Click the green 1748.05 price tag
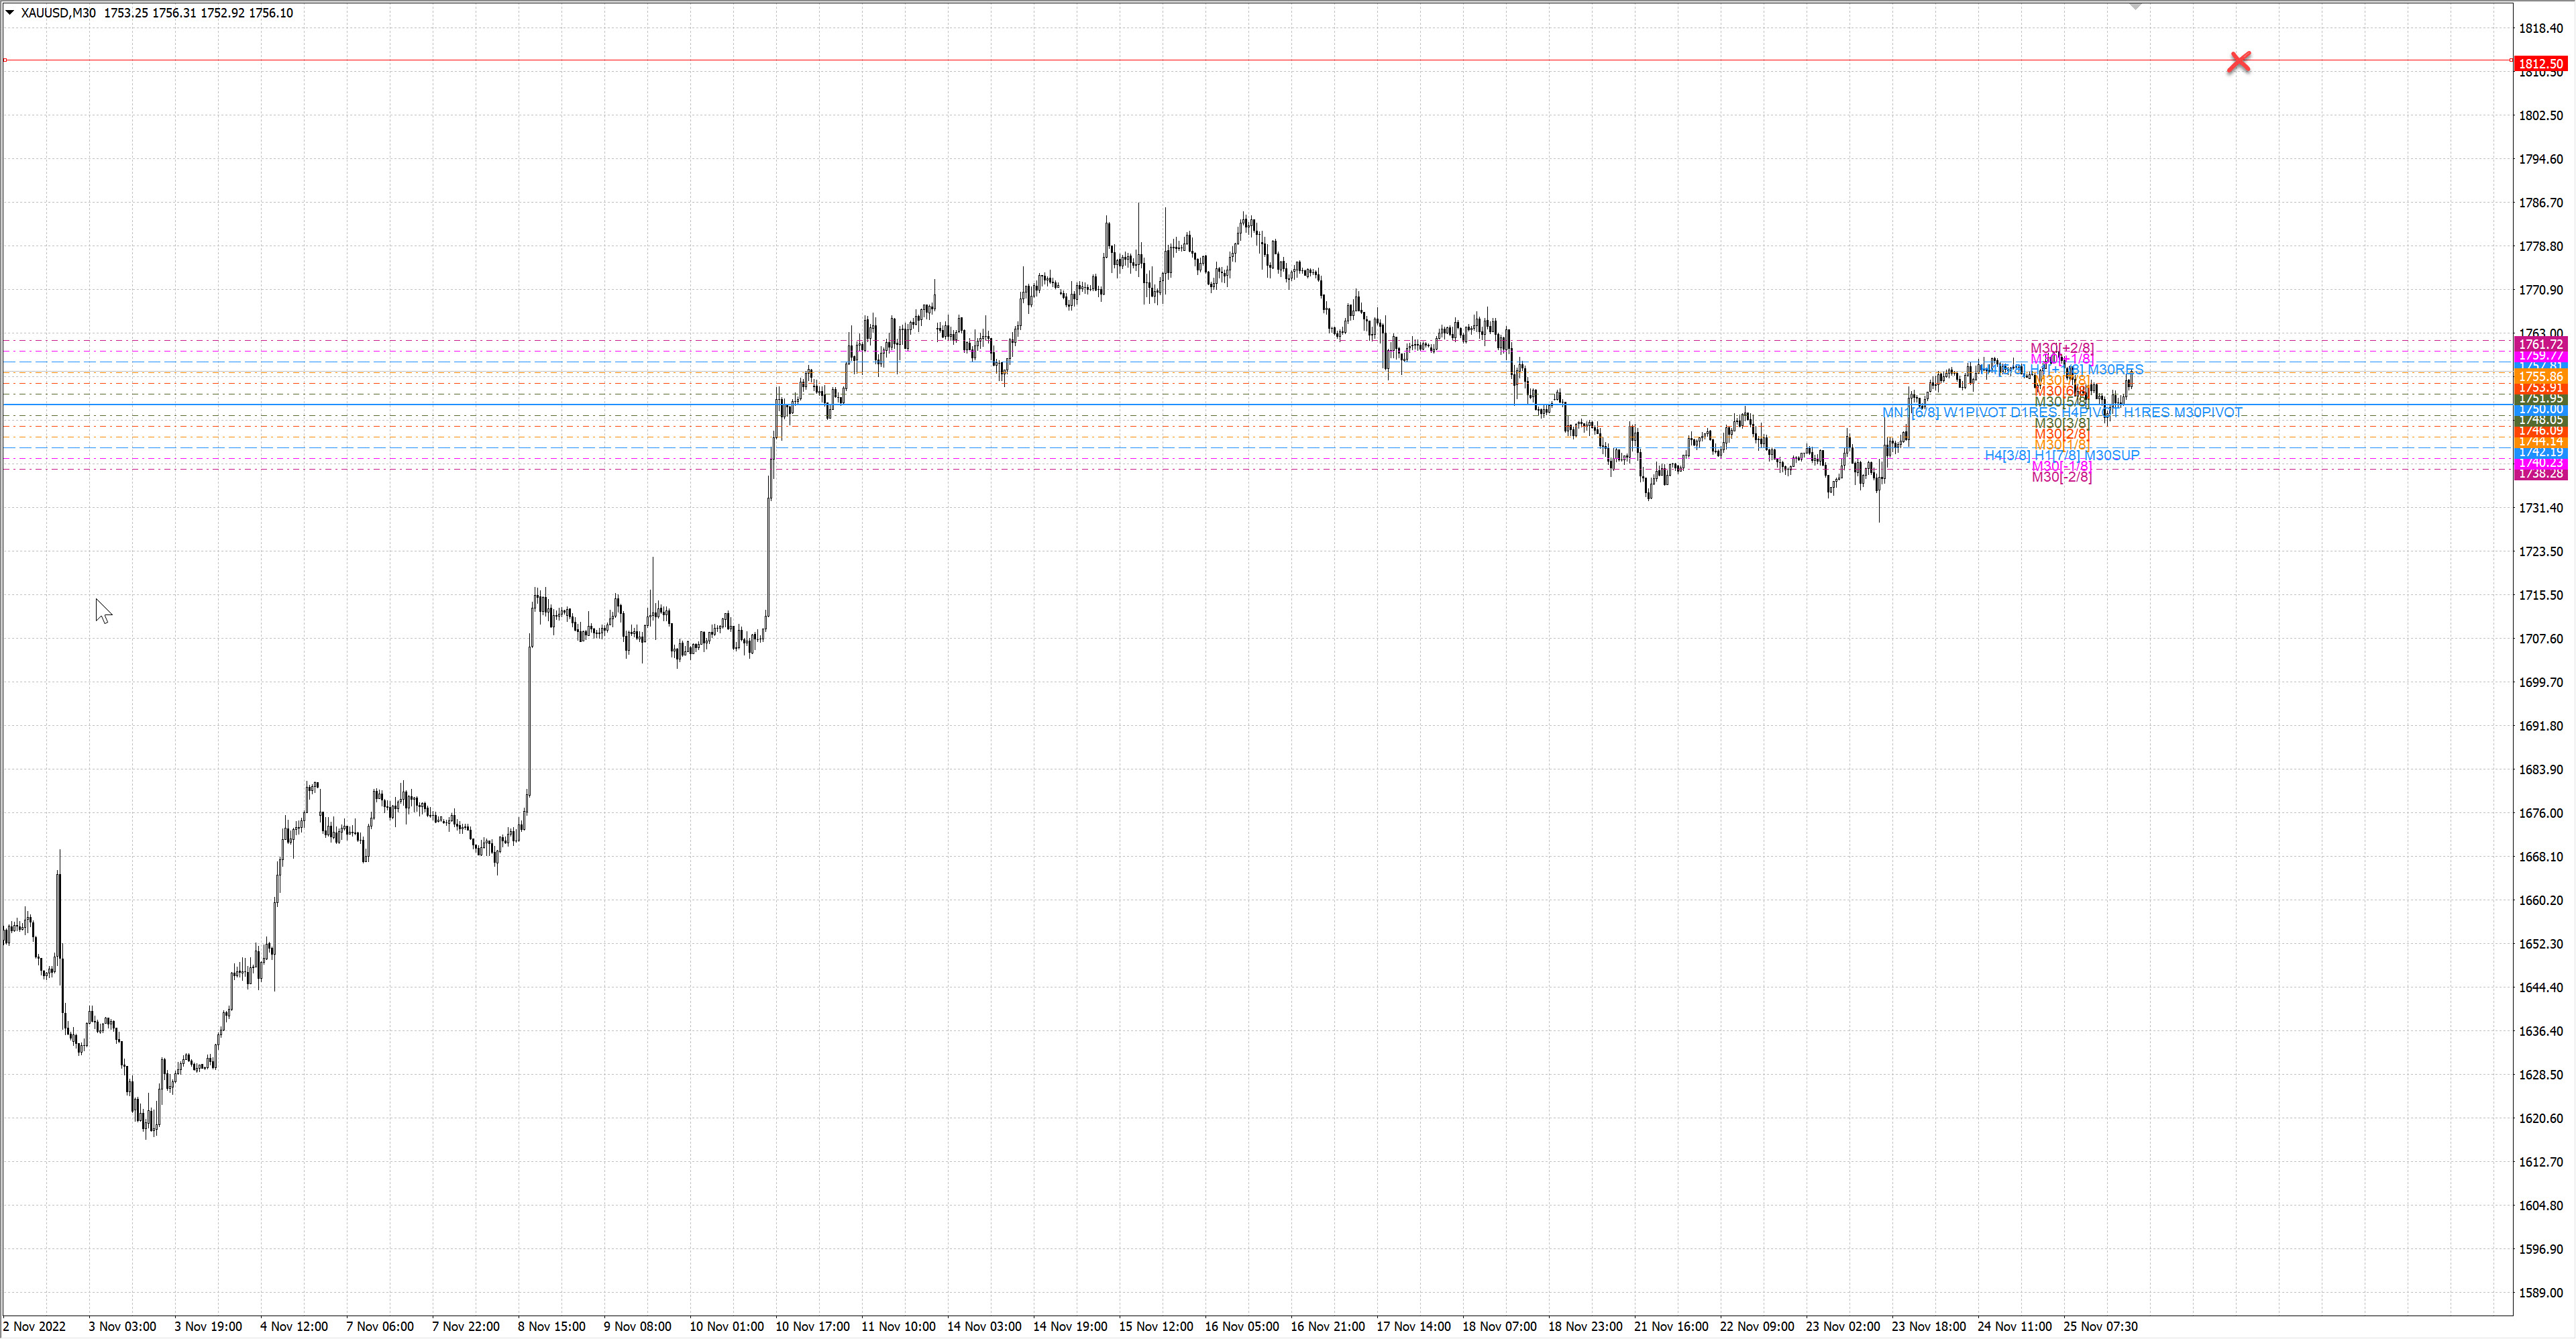The height and width of the screenshot is (1339, 2576). (2540, 420)
